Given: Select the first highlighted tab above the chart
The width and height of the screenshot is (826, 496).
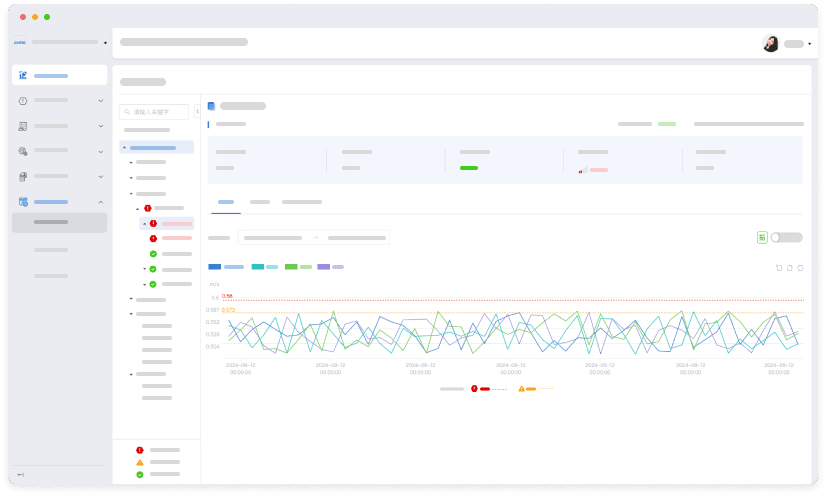Looking at the screenshot, I should tap(226, 202).
